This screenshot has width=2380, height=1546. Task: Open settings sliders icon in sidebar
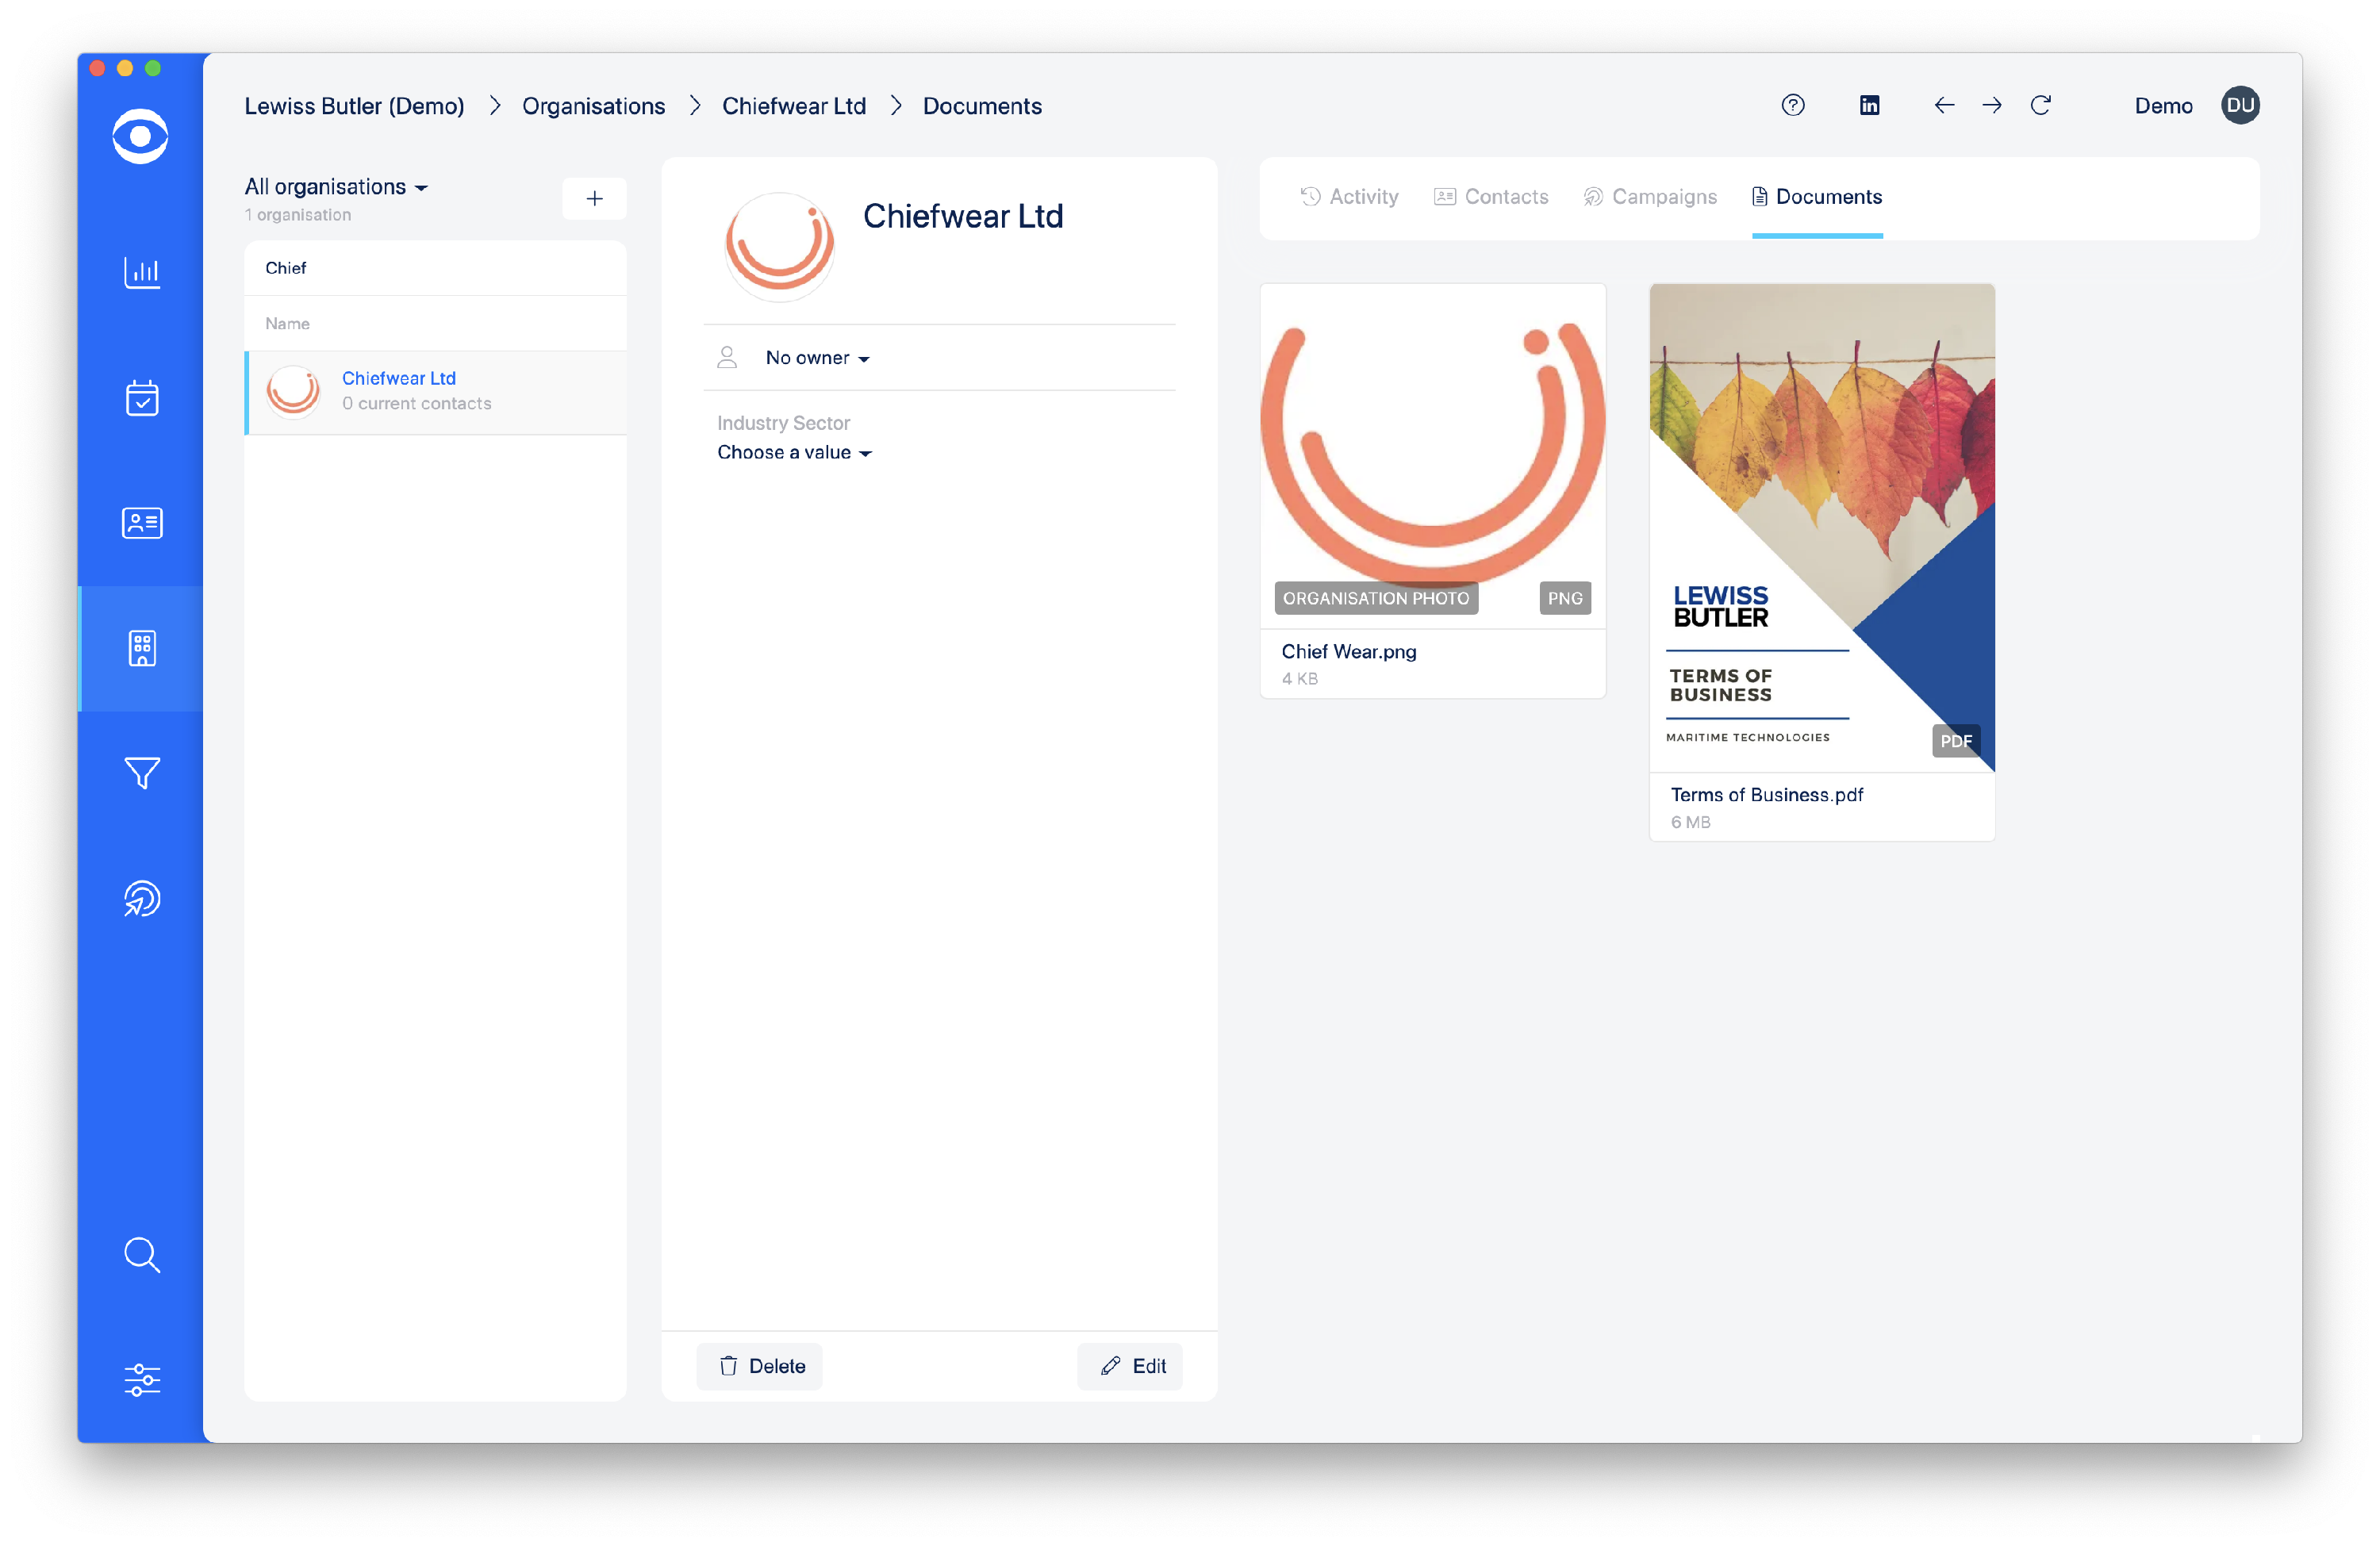(141, 1380)
